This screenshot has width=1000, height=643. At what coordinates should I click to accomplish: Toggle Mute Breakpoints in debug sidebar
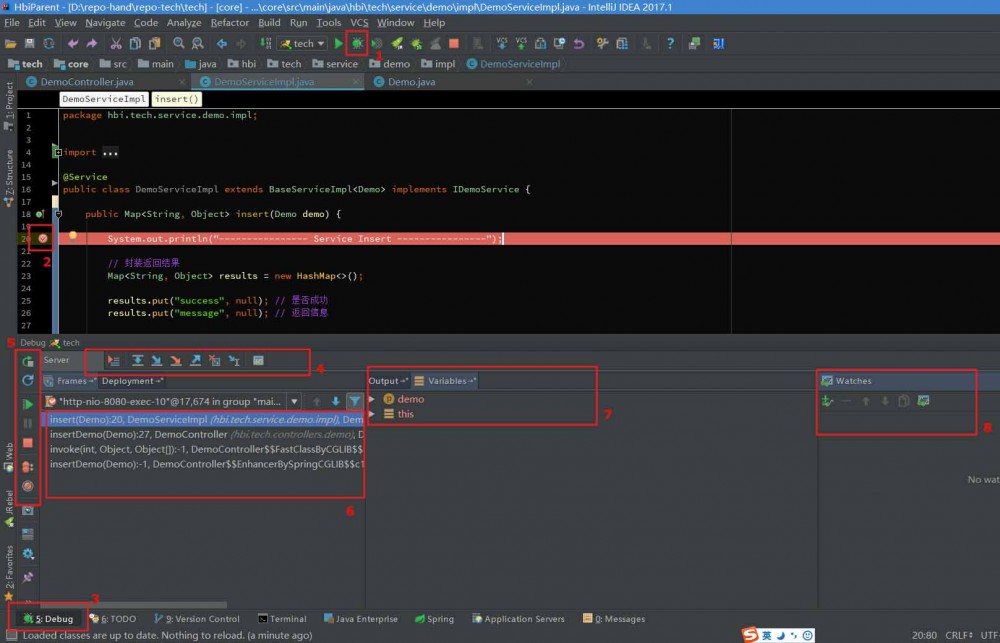click(28, 486)
